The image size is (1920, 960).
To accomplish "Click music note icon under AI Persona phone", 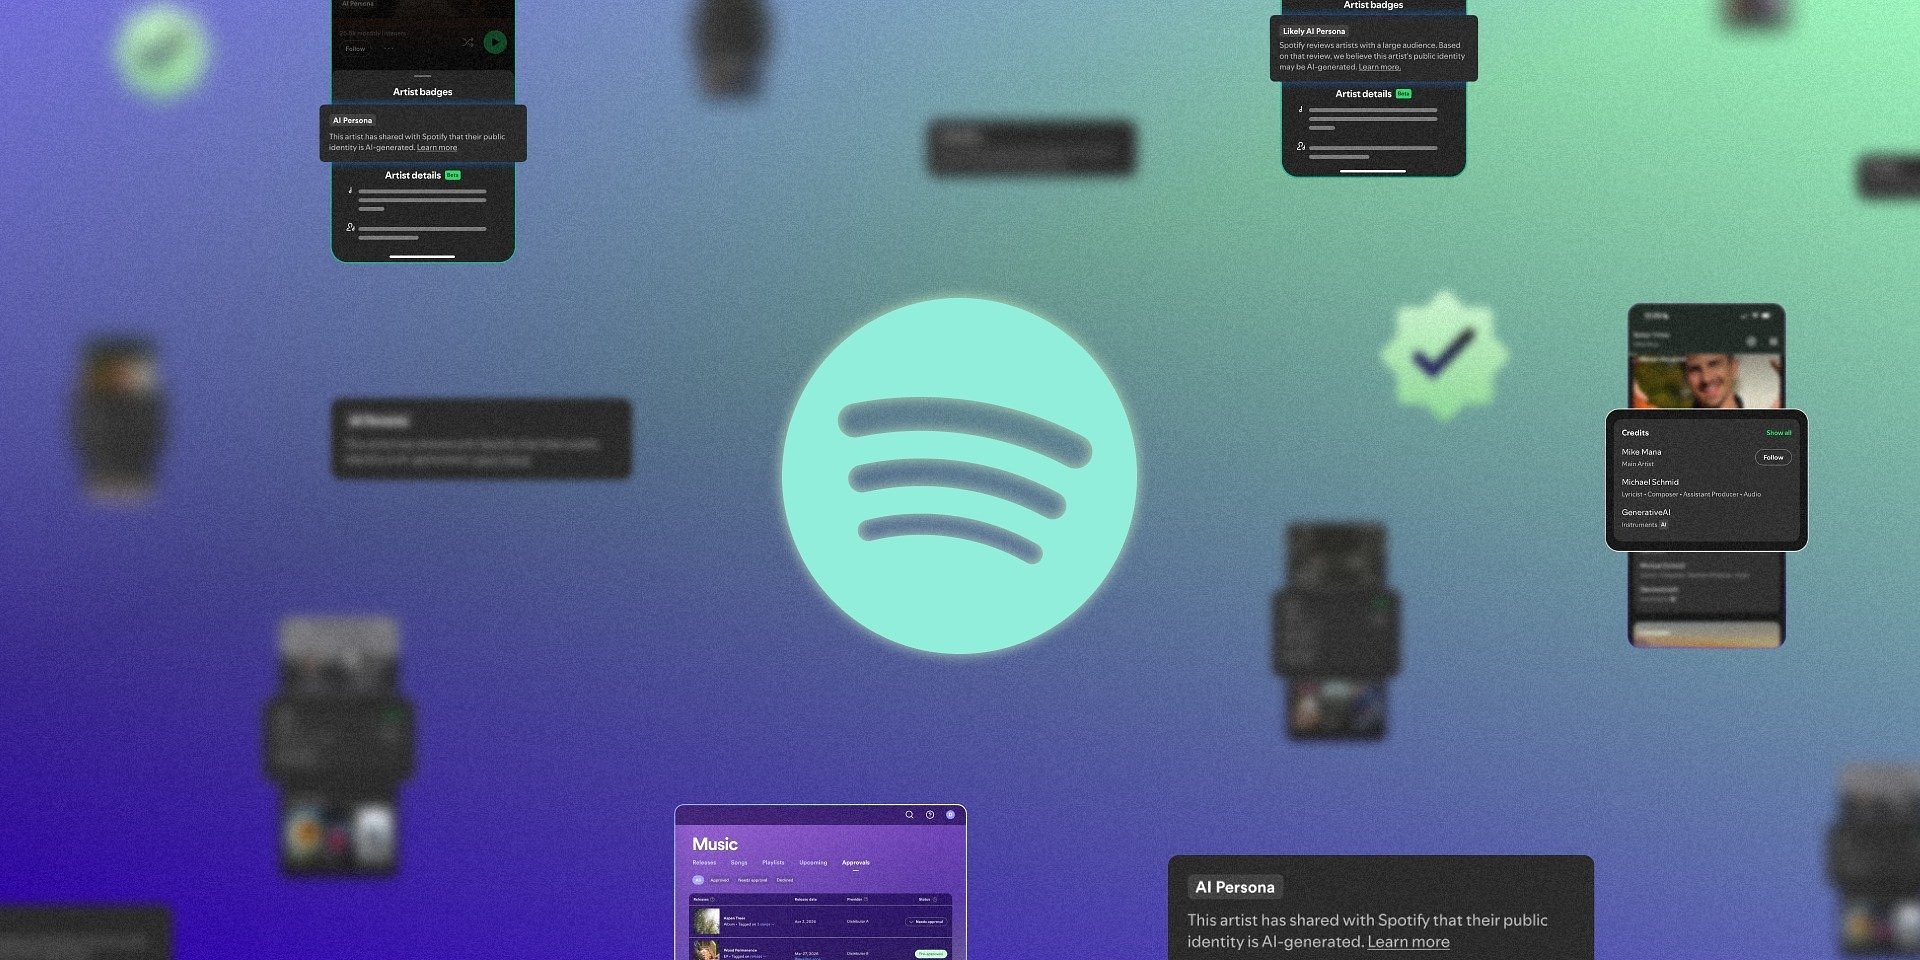I will tap(350, 190).
